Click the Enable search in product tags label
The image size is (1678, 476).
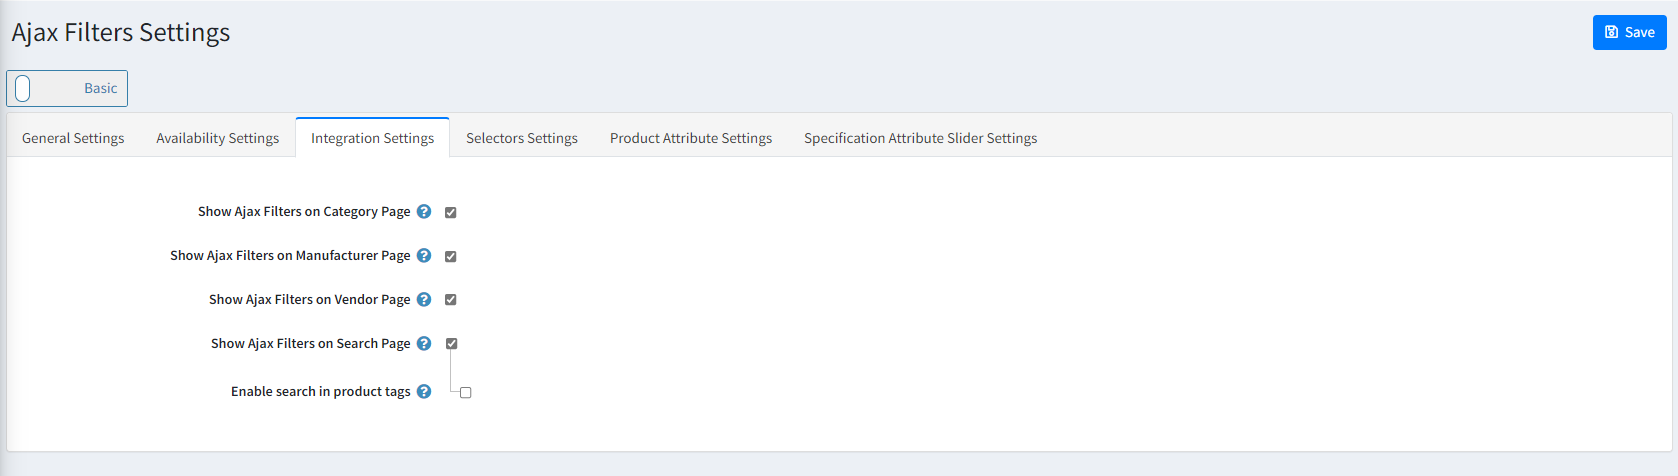(x=320, y=392)
